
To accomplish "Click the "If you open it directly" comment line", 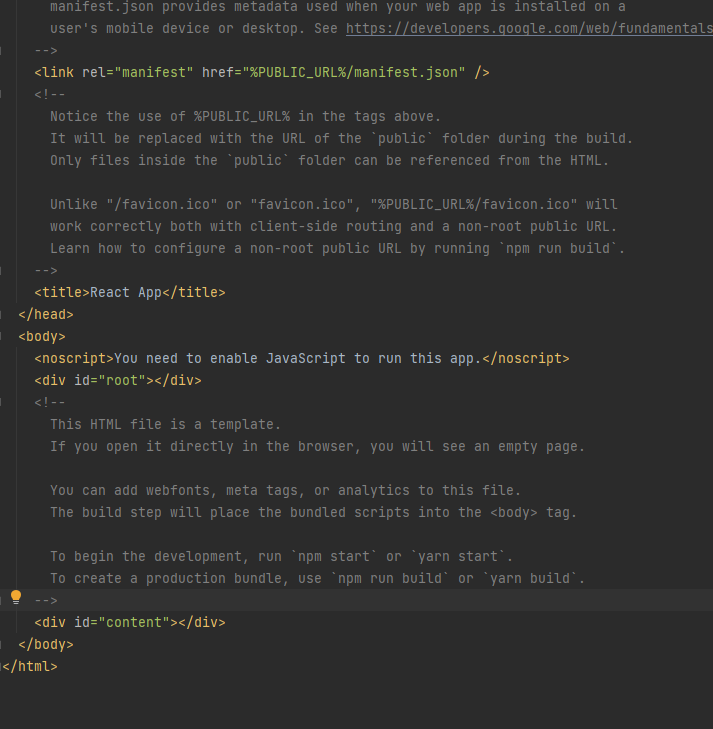I will point(317,447).
